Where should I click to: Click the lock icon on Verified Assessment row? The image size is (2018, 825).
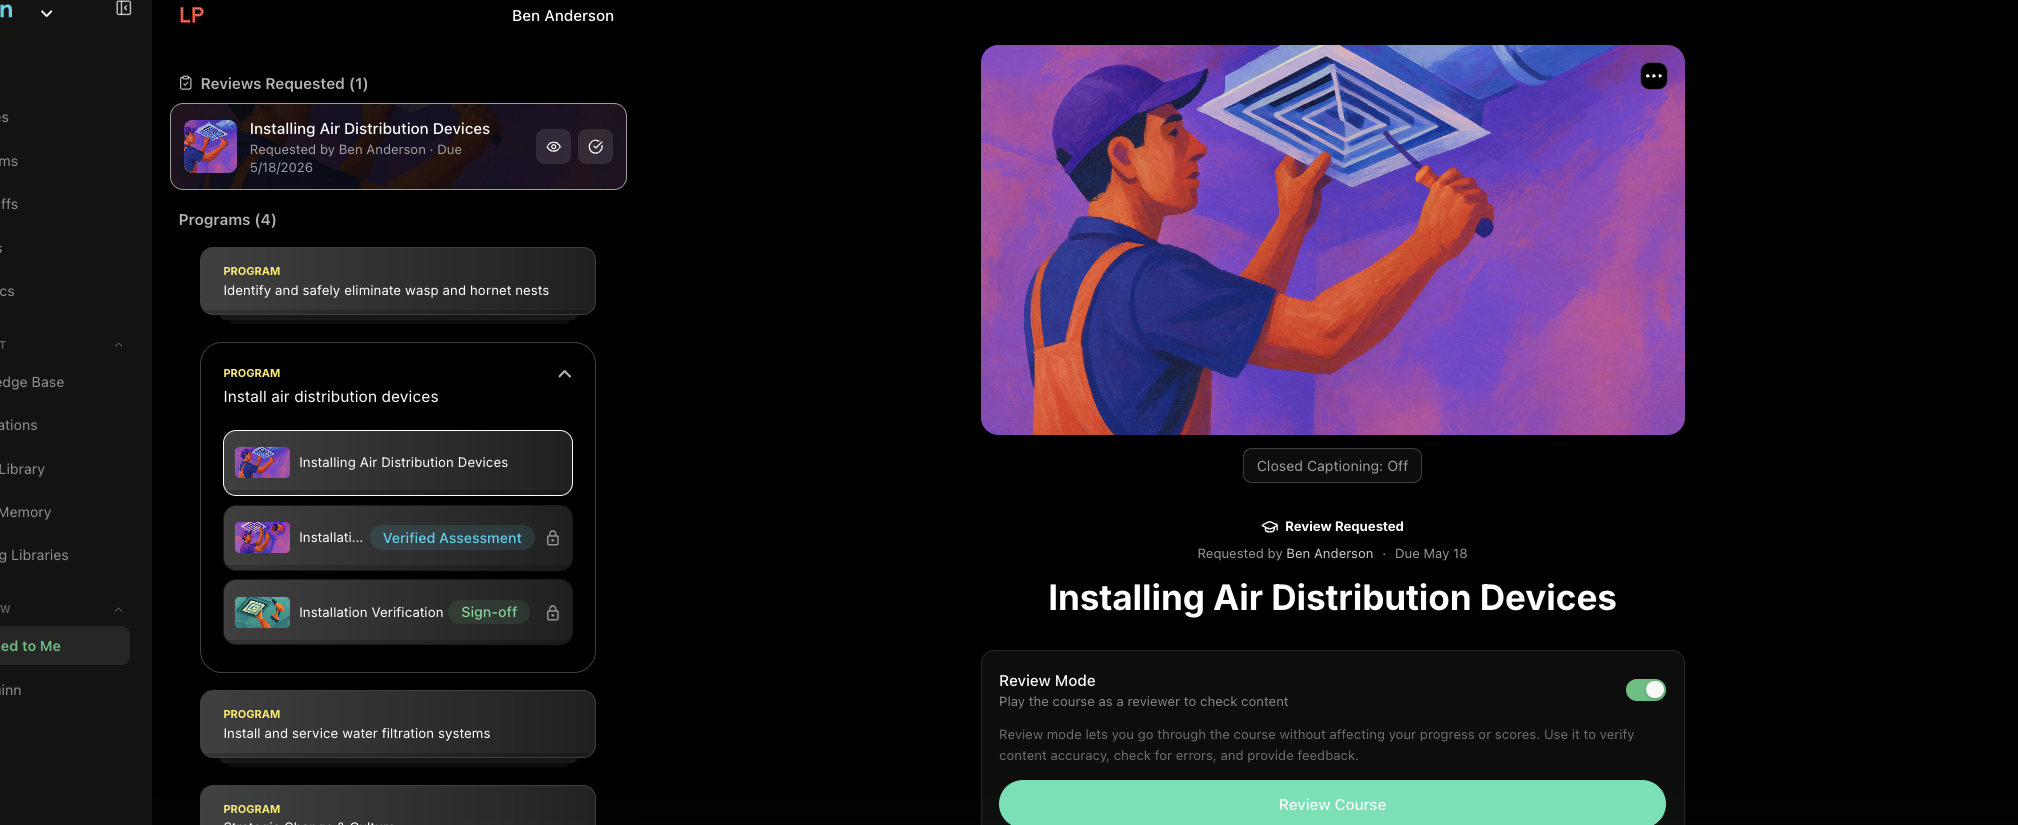[553, 538]
